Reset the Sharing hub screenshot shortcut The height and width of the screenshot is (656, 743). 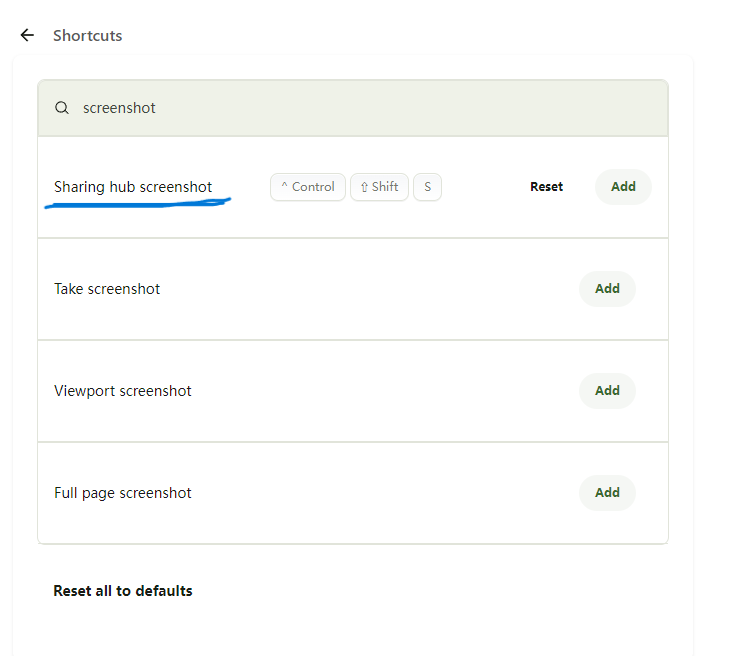click(546, 187)
